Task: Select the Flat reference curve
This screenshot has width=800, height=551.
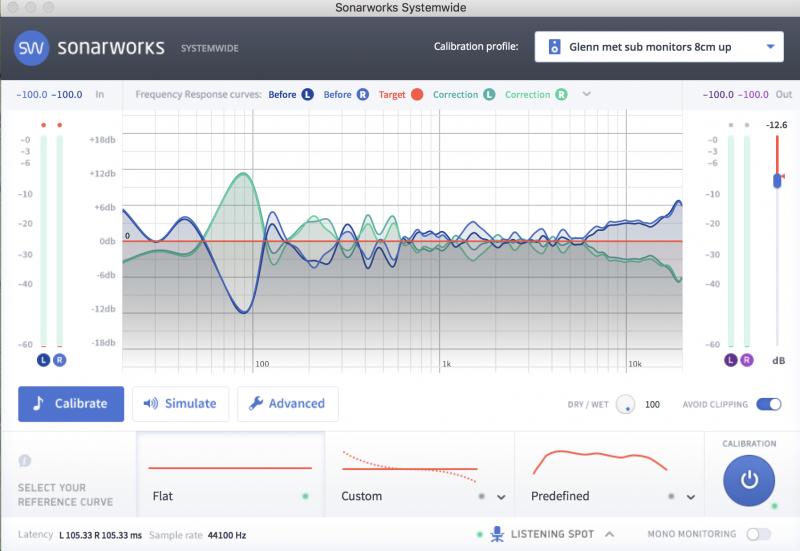Action: (x=231, y=474)
